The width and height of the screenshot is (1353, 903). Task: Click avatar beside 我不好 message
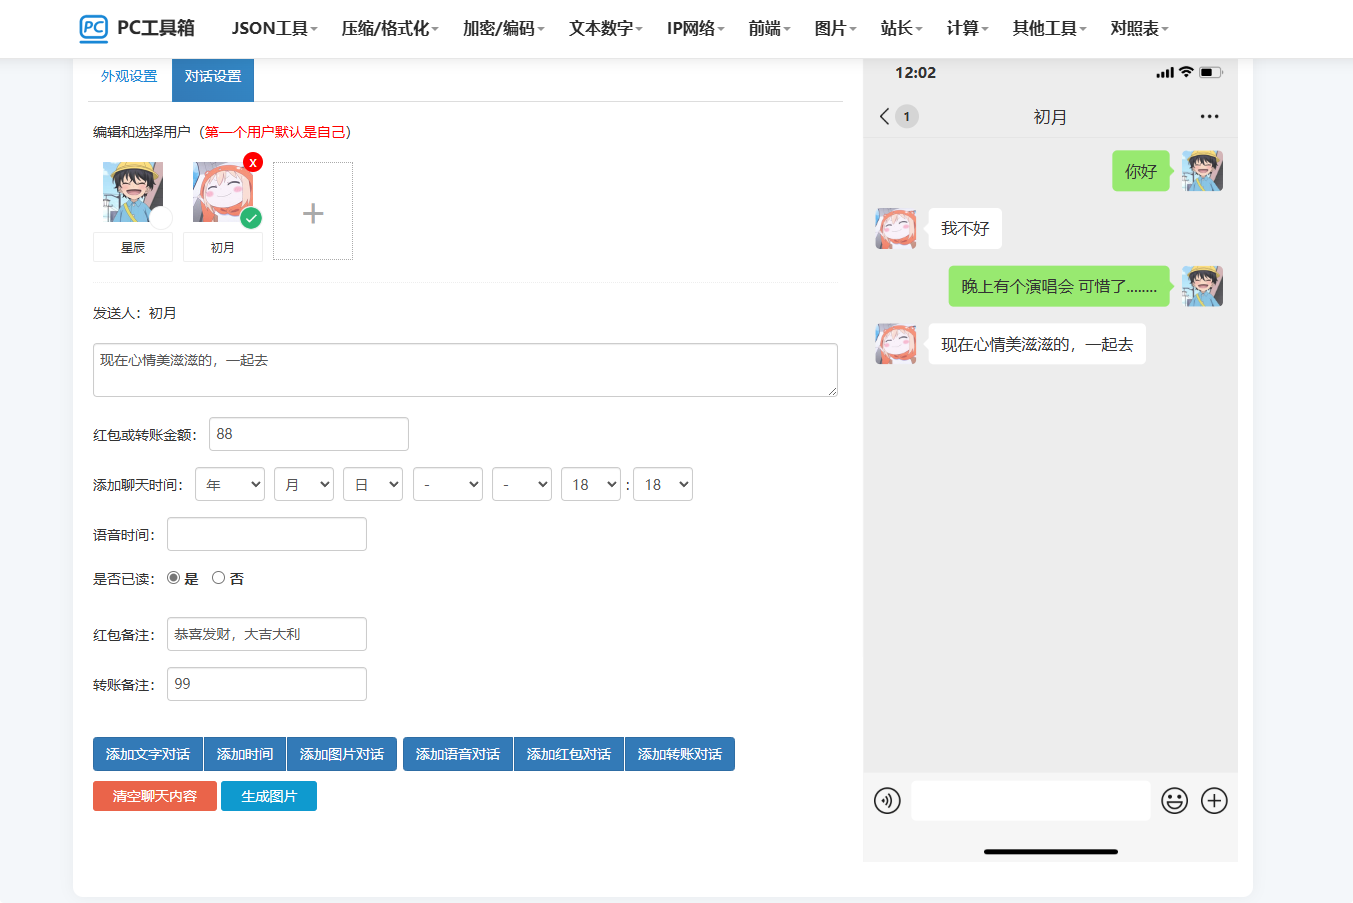(896, 229)
